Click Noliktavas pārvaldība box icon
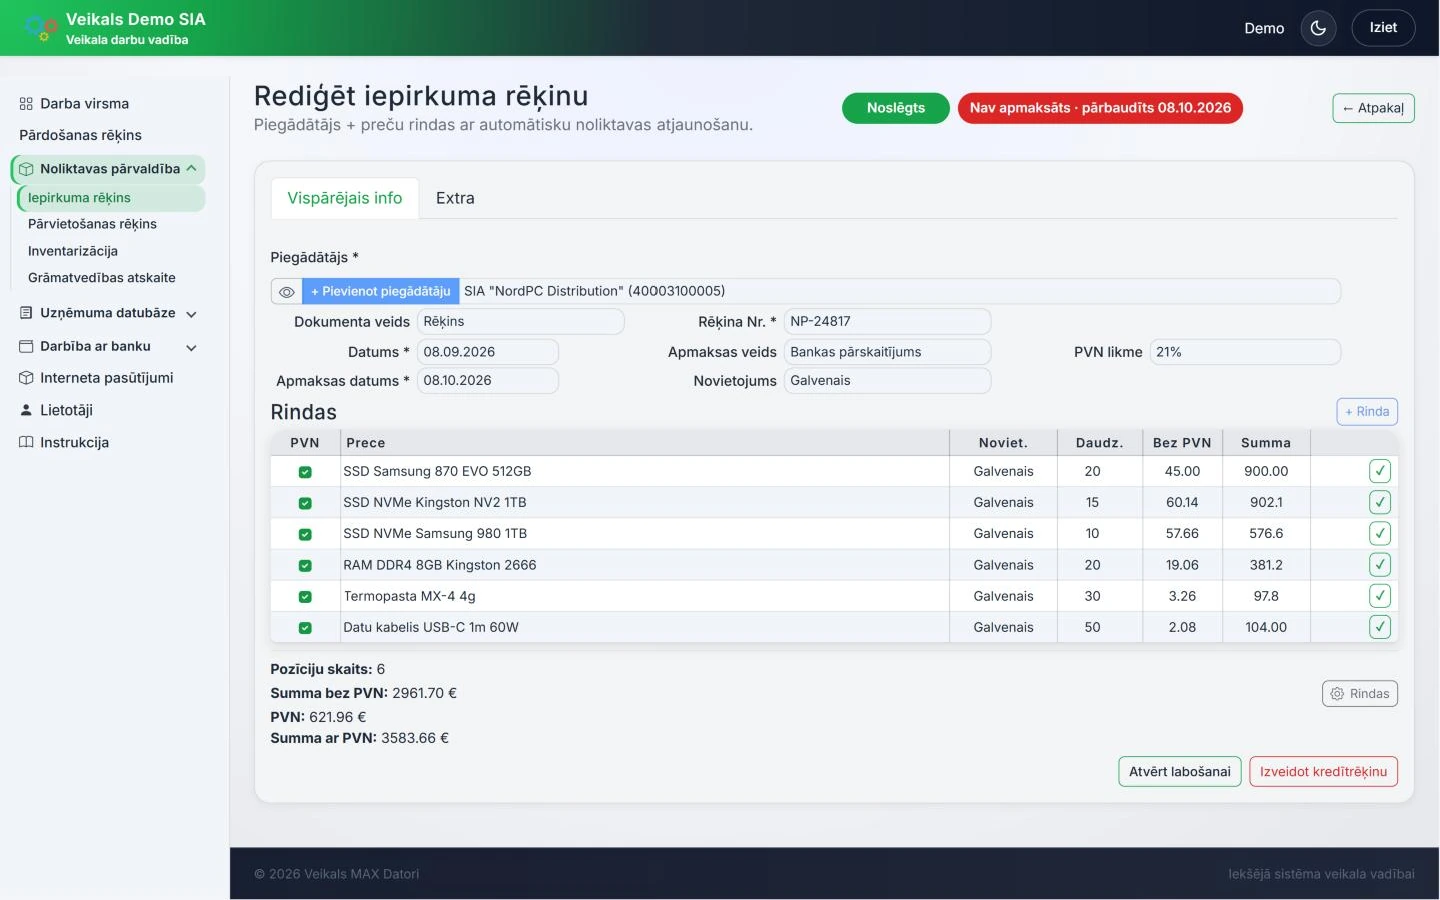The width and height of the screenshot is (1440, 900). pyautogui.click(x=26, y=169)
